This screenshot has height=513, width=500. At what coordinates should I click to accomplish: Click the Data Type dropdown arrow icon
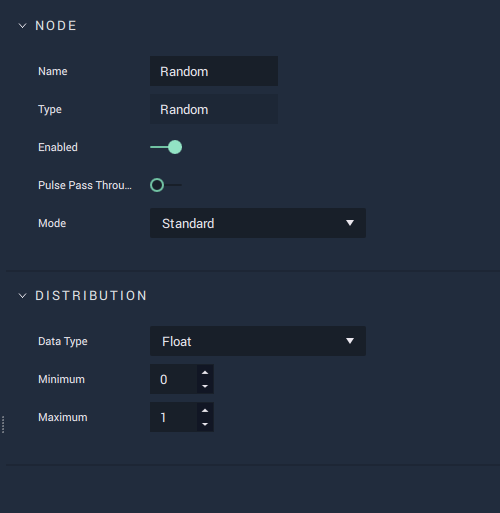tap(350, 341)
